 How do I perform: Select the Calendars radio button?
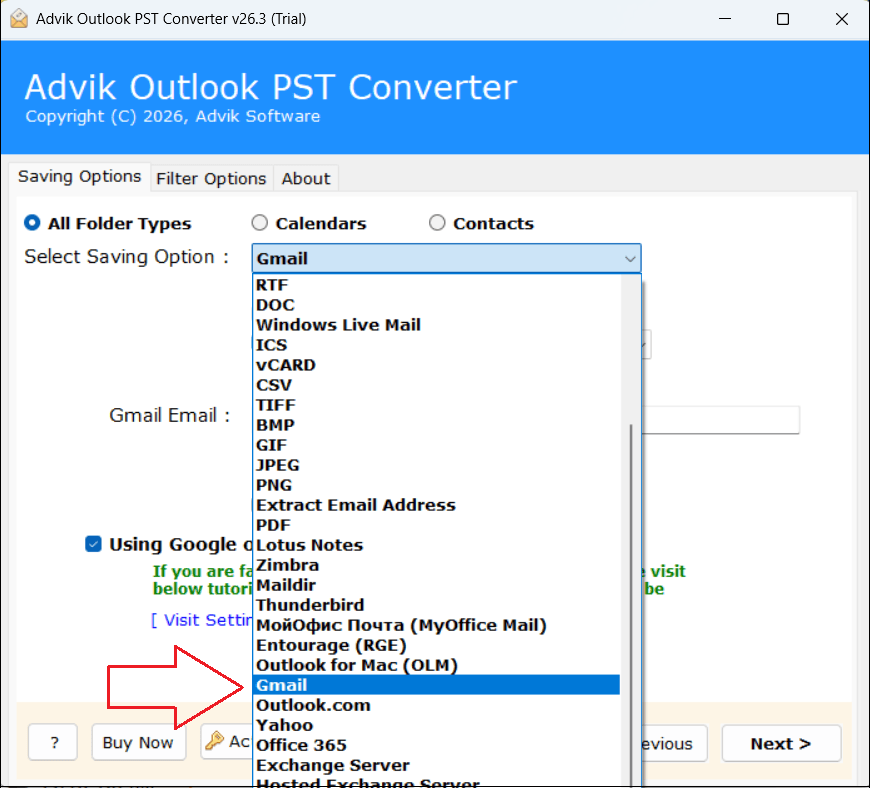click(x=259, y=223)
